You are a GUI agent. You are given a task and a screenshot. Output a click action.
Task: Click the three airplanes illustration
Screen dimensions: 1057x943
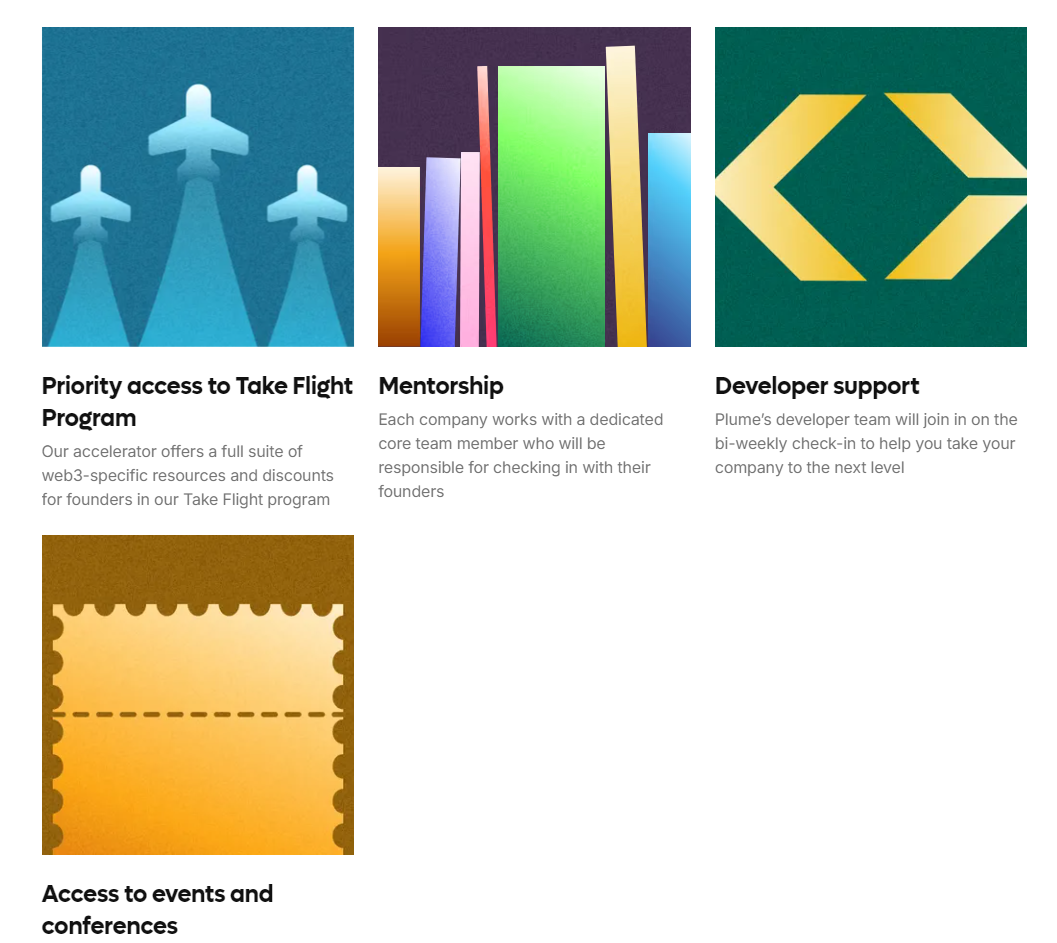[198, 187]
